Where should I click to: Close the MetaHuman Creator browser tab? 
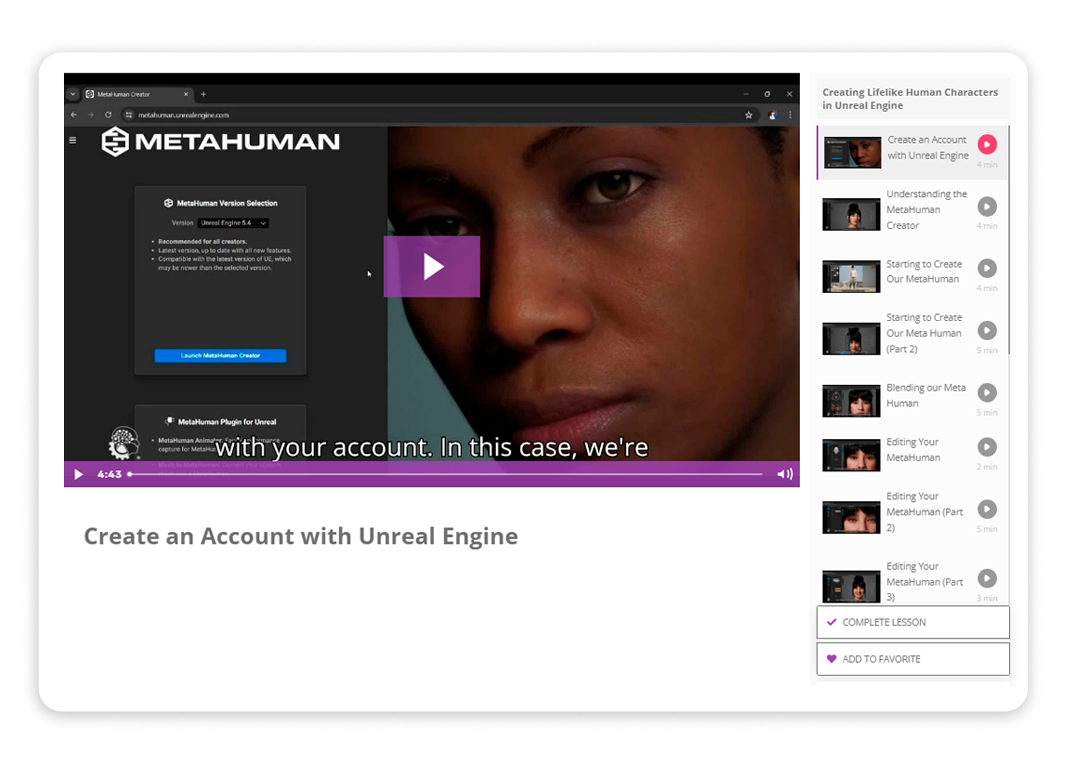[185, 94]
